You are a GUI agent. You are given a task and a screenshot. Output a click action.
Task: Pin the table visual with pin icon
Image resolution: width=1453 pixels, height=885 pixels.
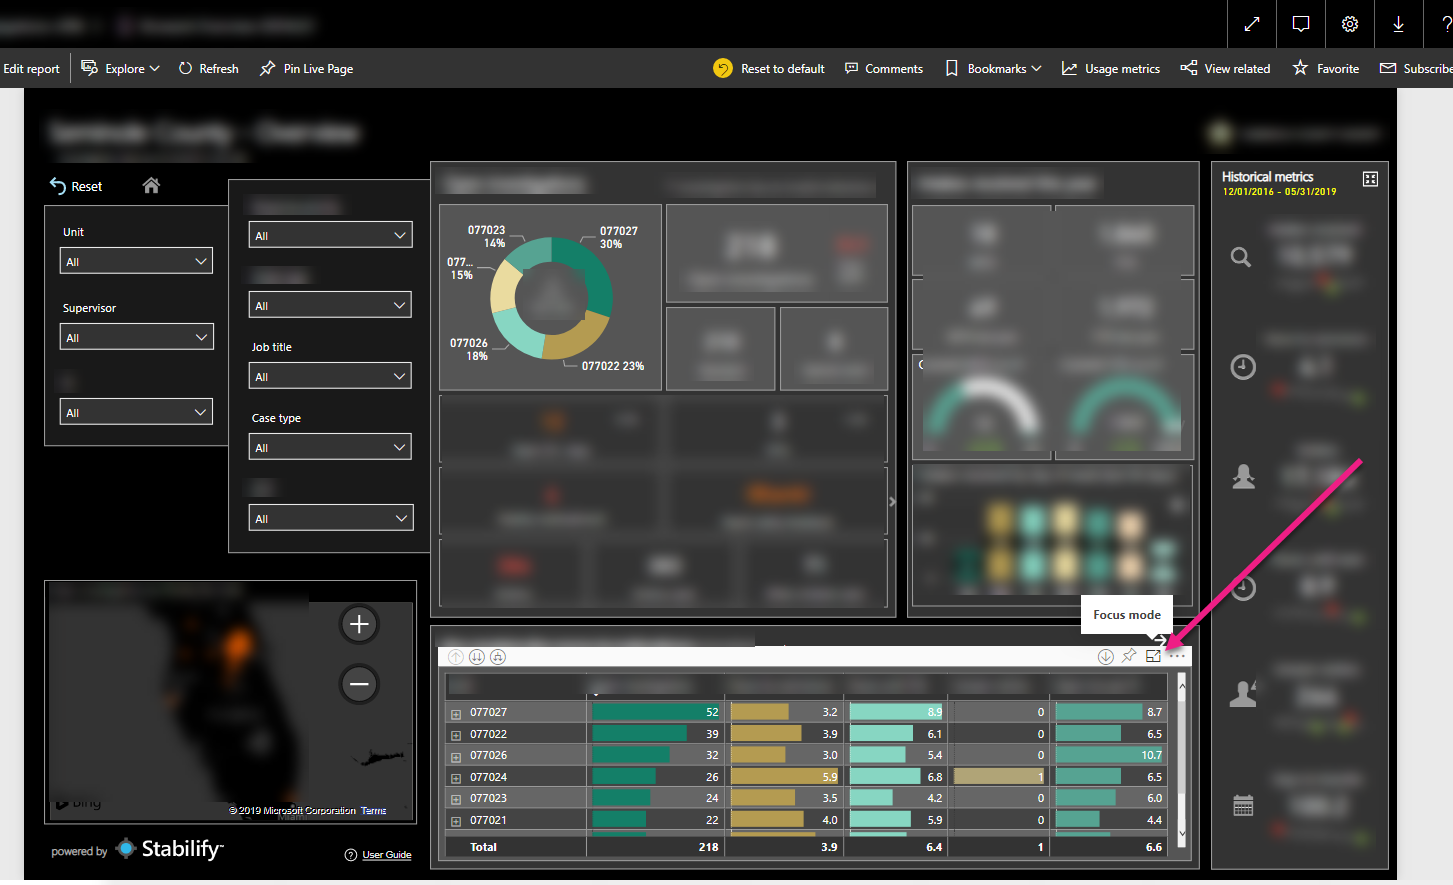1129,656
